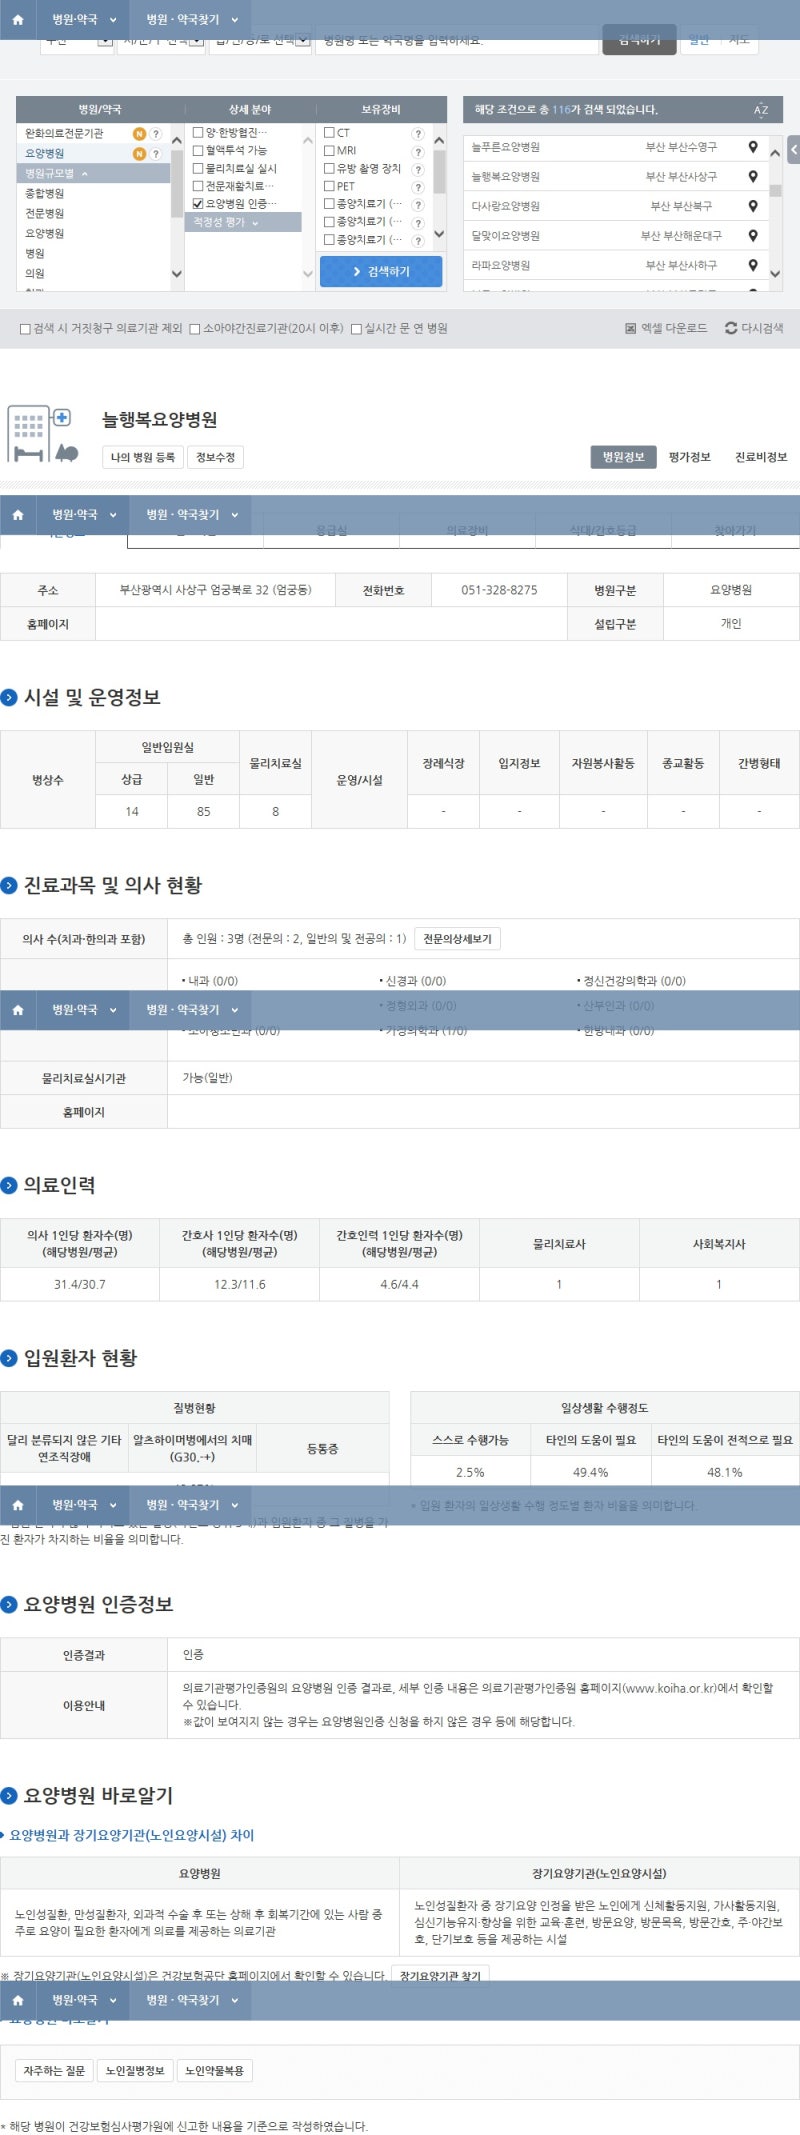The width and height of the screenshot is (800, 2135).
Task: Click the 유방 촬영 장치 checkbox
Action: pyautogui.click(x=329, y=169)
